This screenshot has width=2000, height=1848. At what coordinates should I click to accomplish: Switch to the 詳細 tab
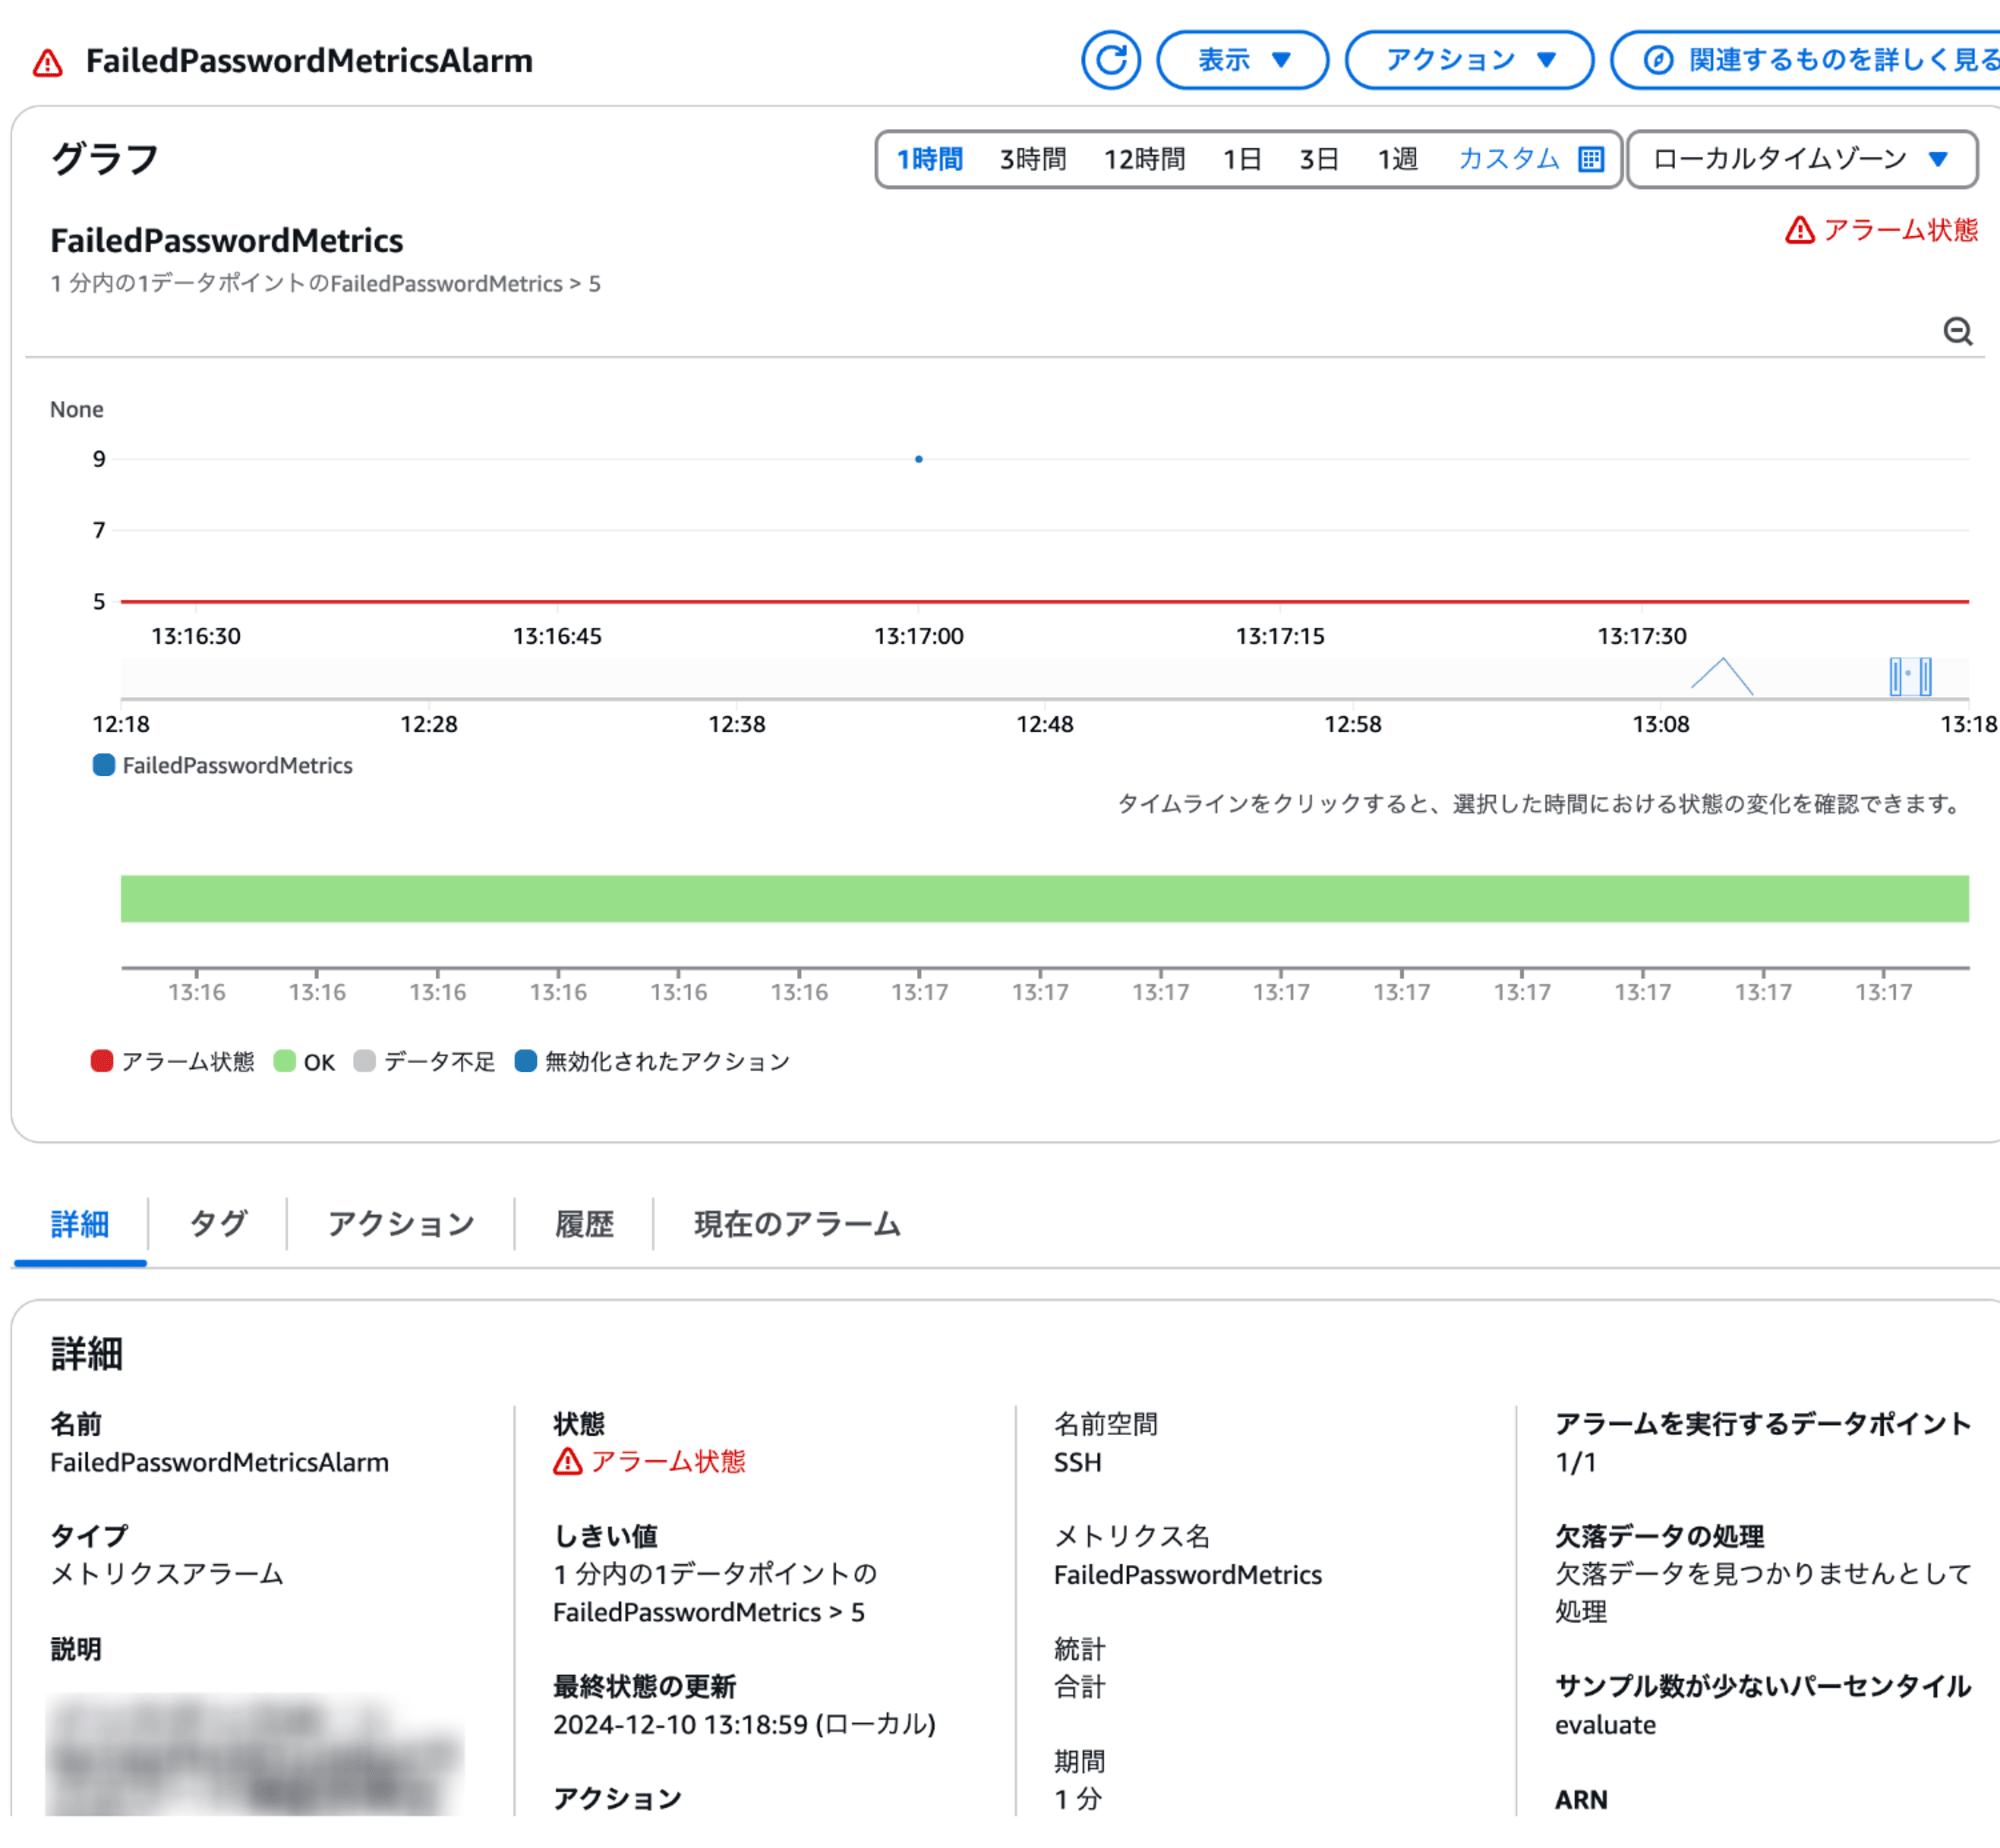point(80,1224)
